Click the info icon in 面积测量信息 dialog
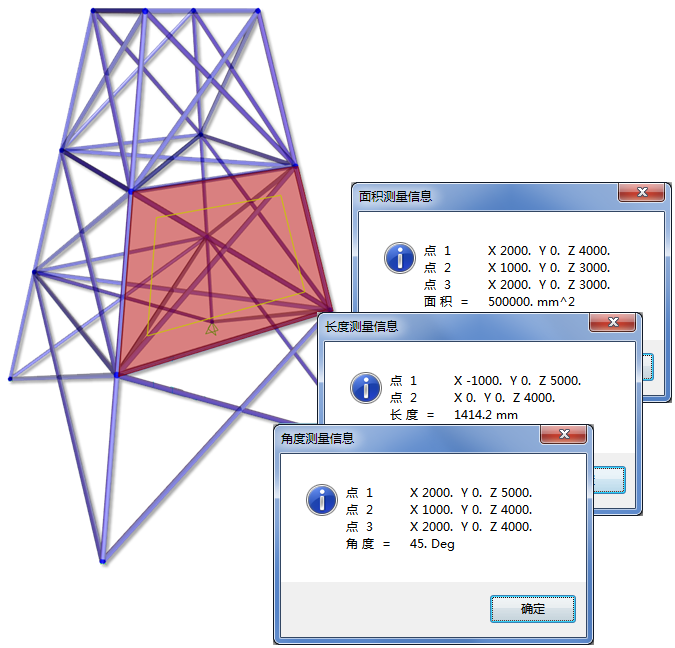 pyautogui.click(x=399, y=258)
